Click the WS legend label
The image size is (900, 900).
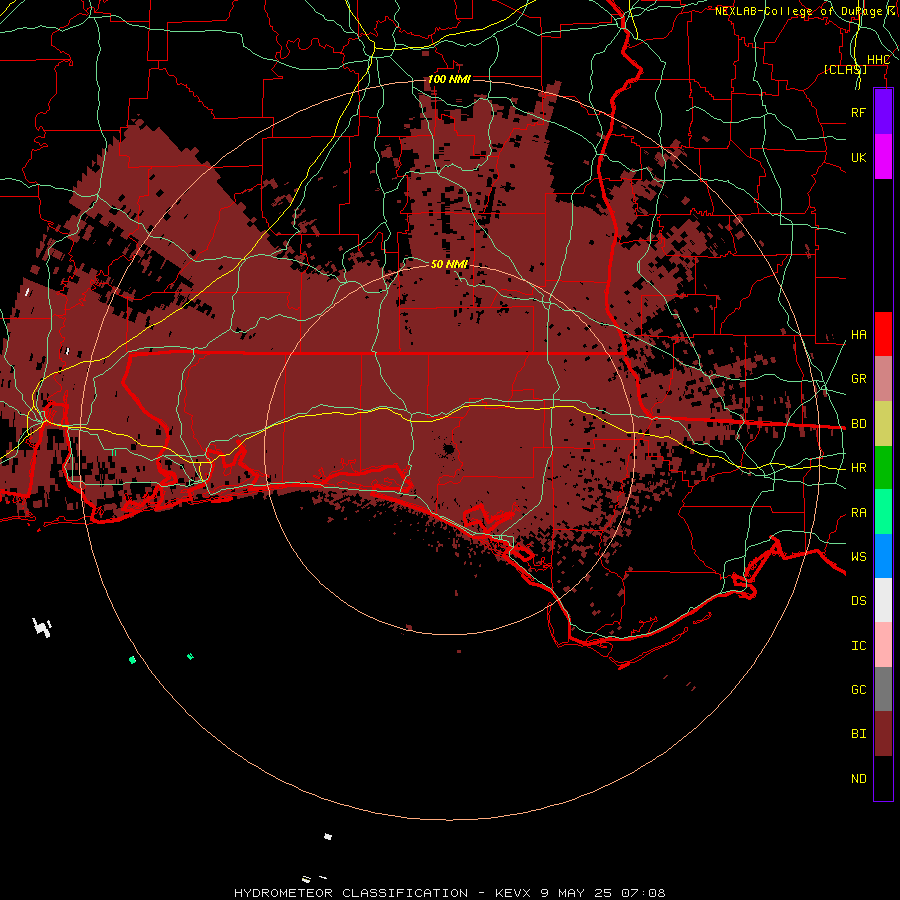pyautogui.click(x=859, y=557)
